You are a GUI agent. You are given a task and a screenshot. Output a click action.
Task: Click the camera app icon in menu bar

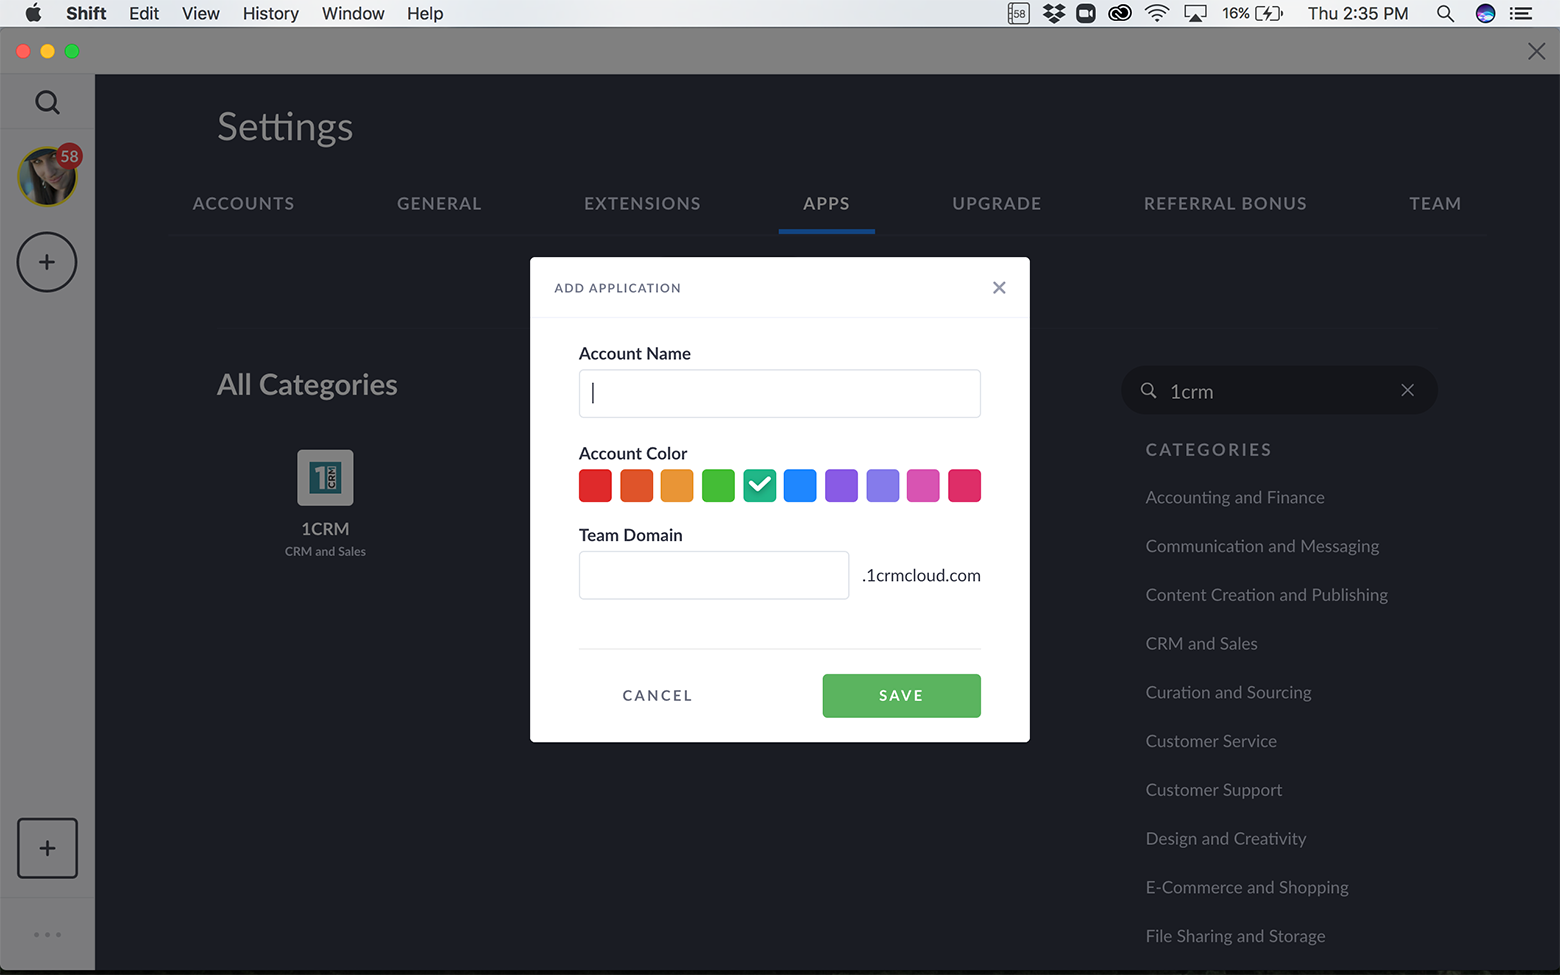pyautogui.click(x=1086, y=13)
